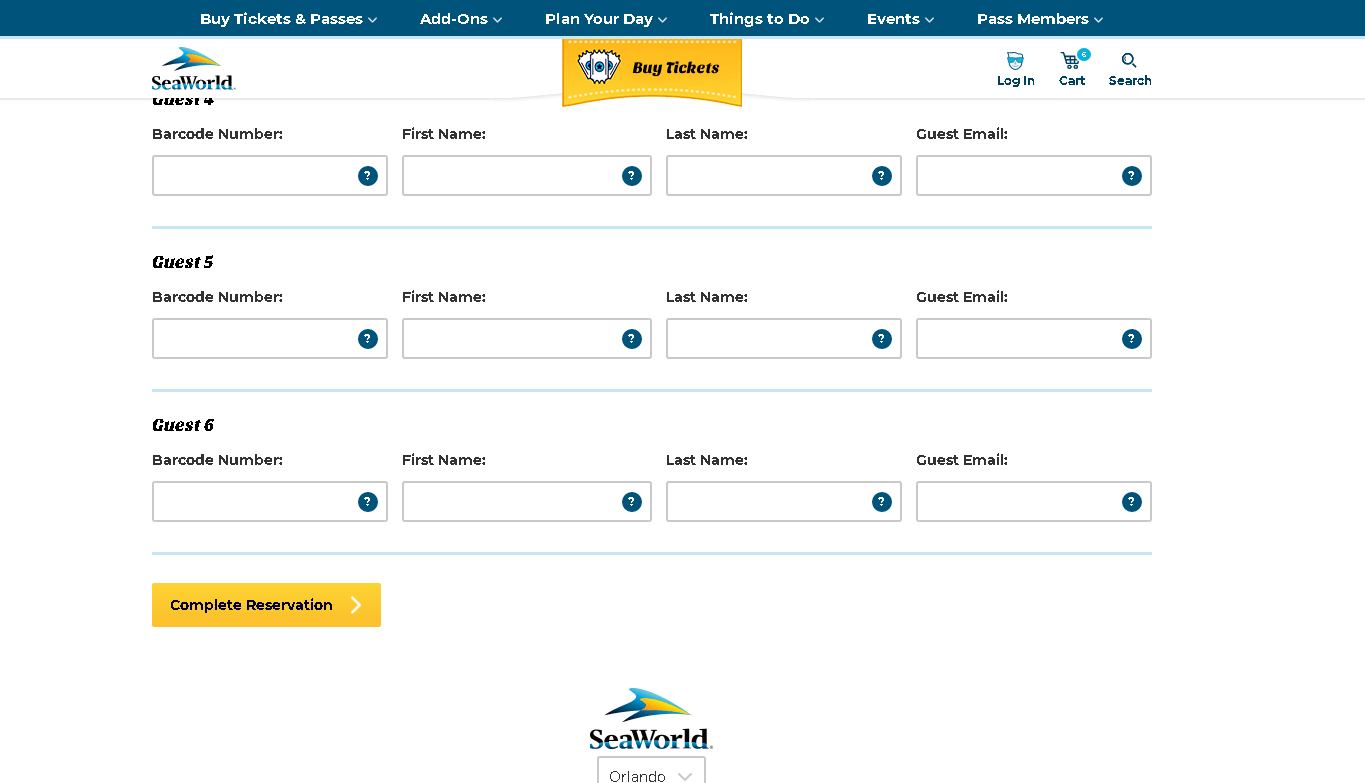Click the Guest 6 heading

(183, 425)
